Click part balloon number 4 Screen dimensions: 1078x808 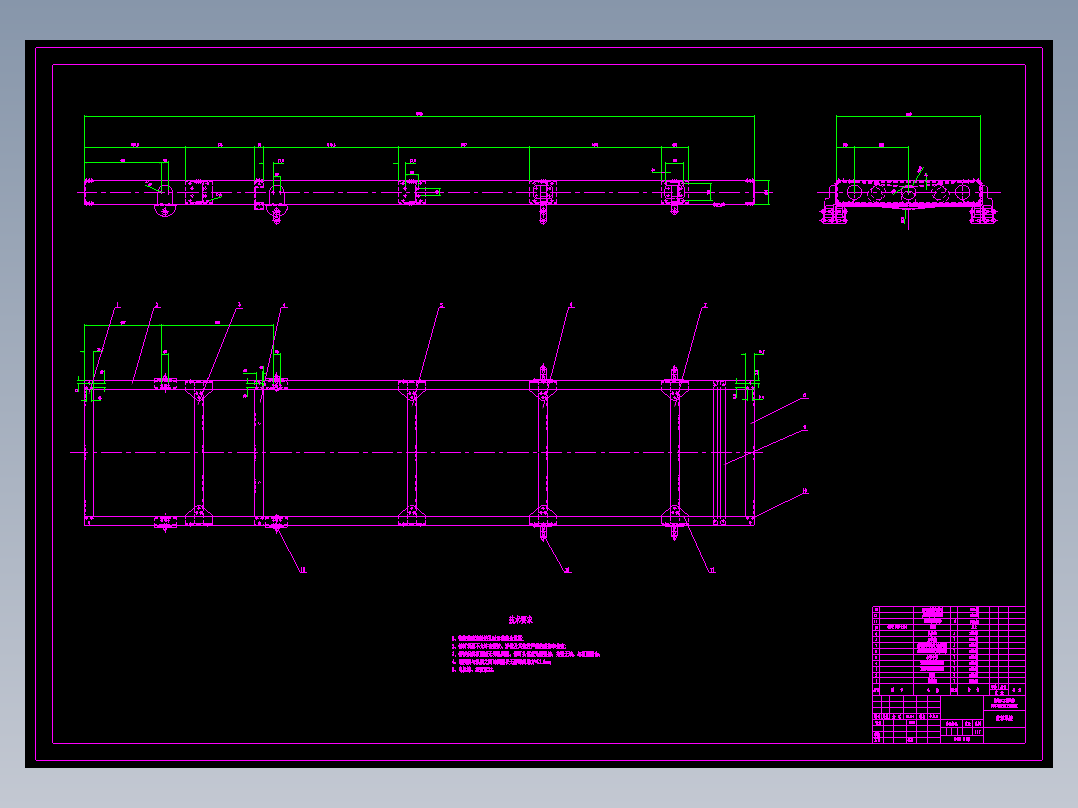(x=284, y=305)
